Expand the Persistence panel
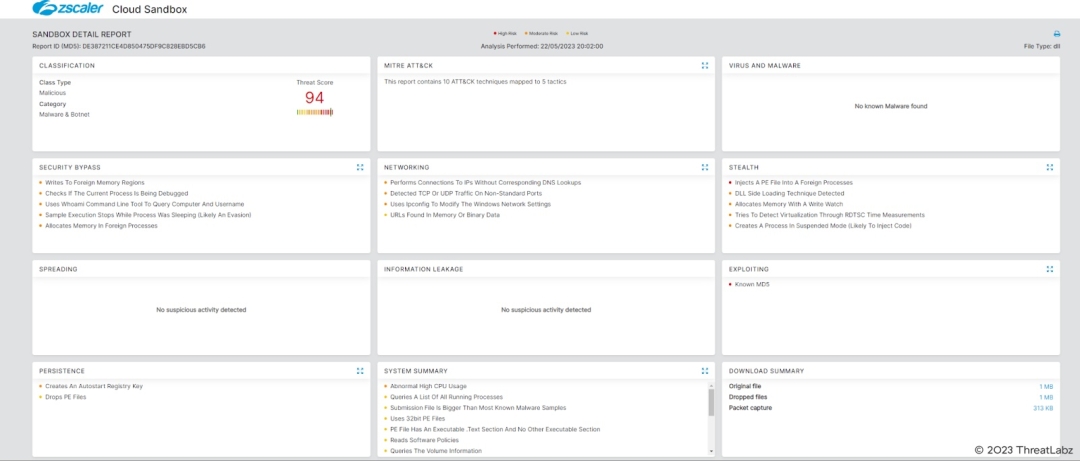The image size is (1080, 461). click(360, 371)
